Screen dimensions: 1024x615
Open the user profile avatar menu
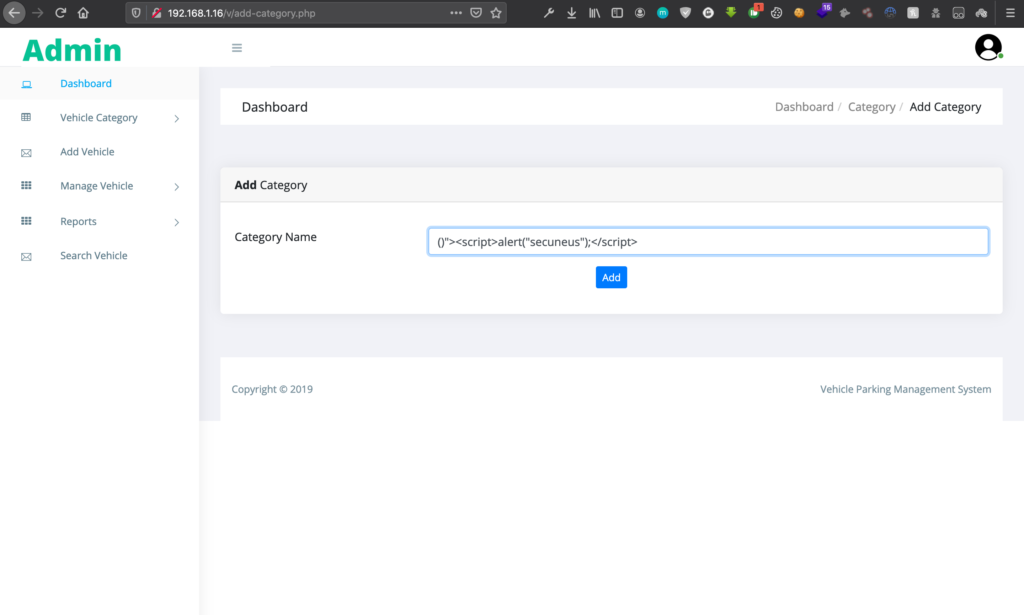(988, 47)
